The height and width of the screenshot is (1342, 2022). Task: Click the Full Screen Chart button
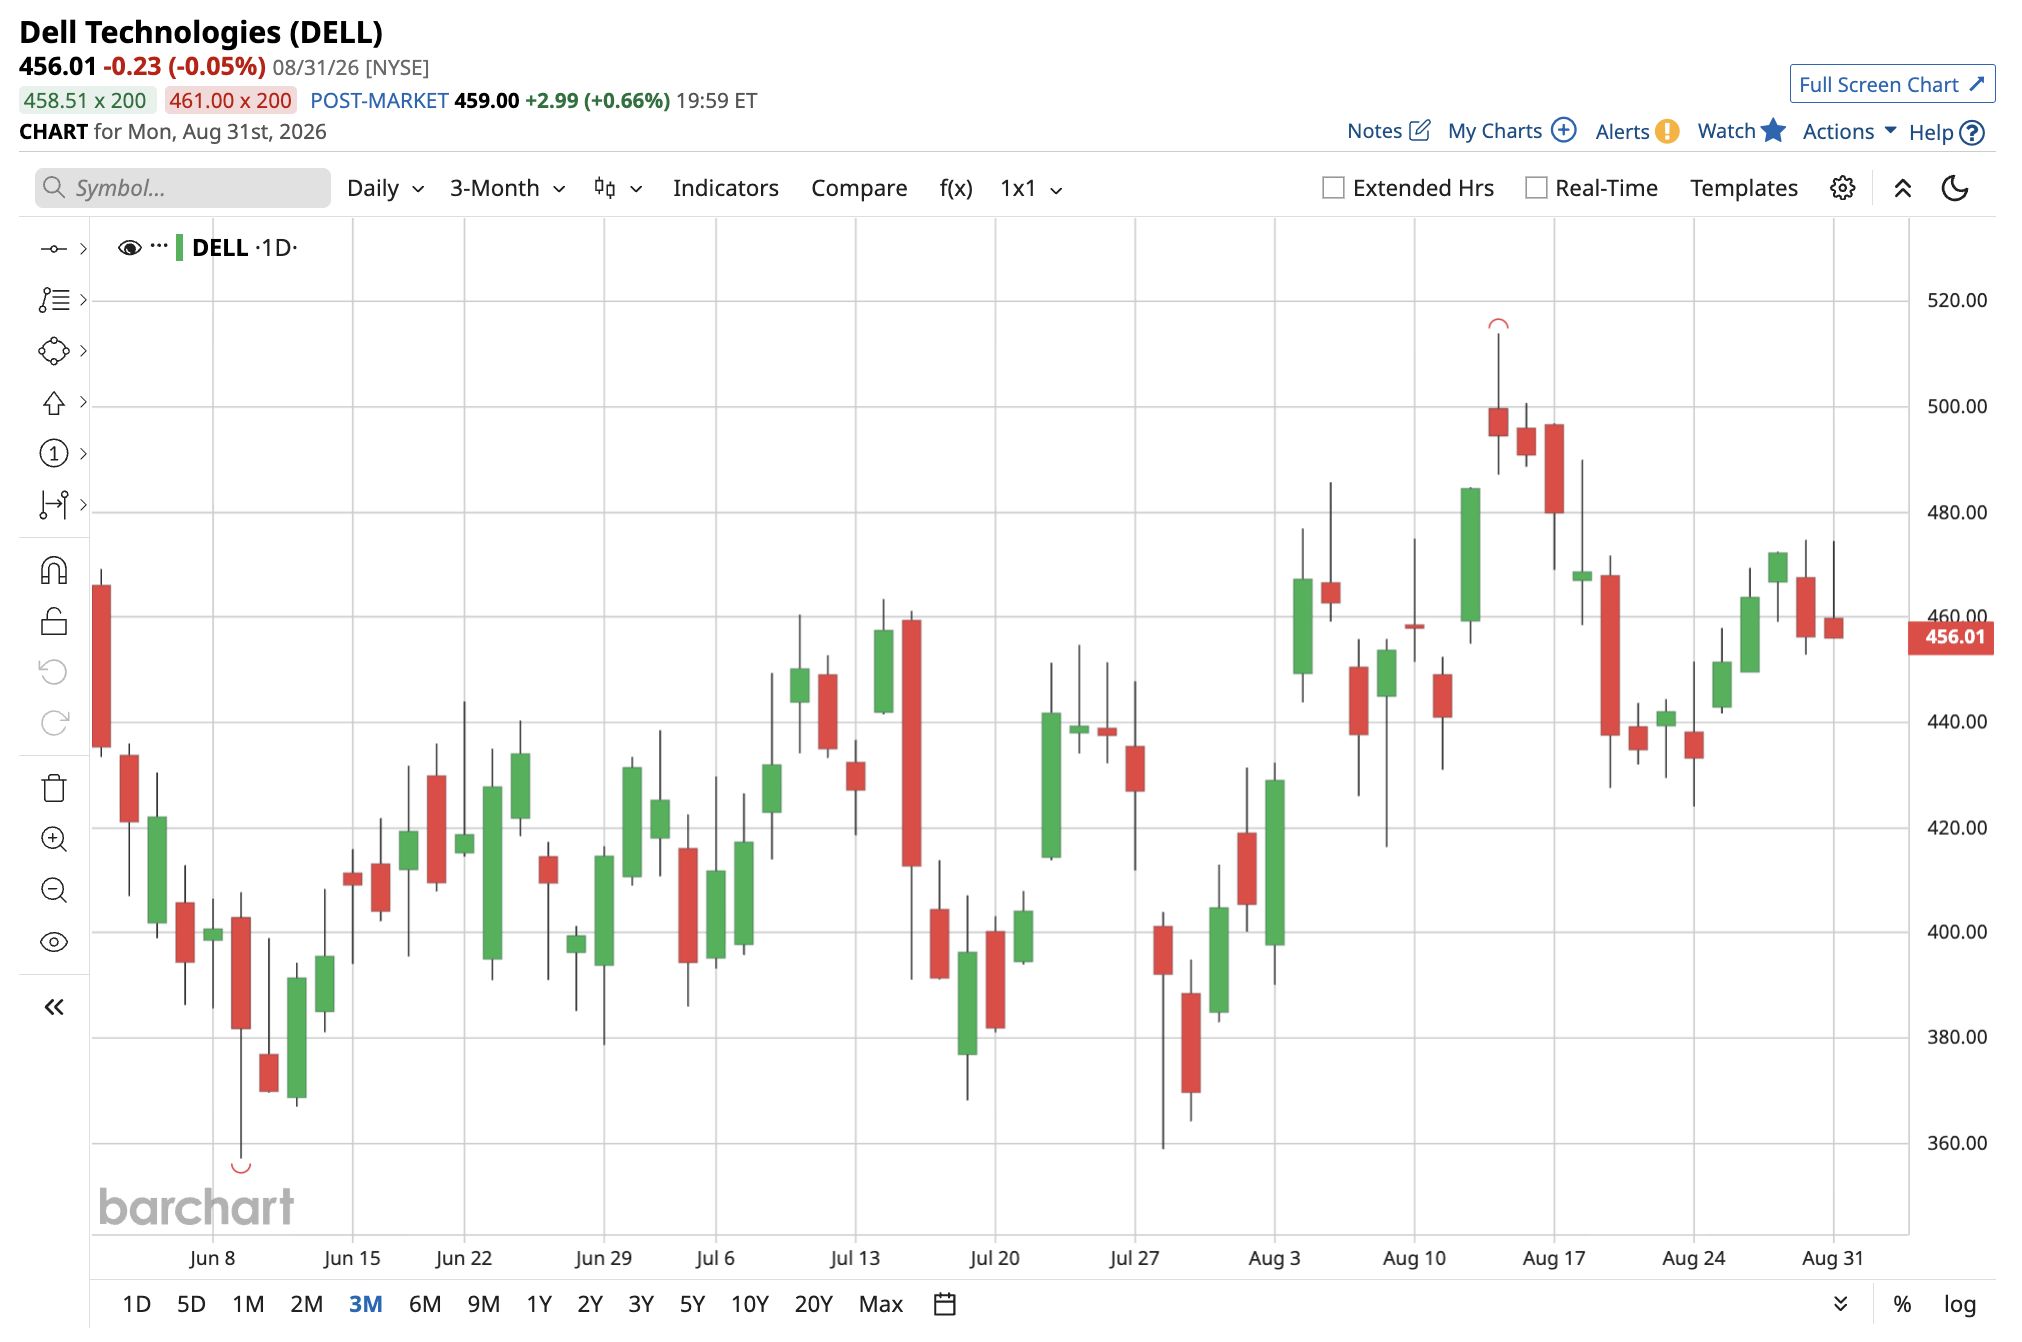(x=1892, y=84)
